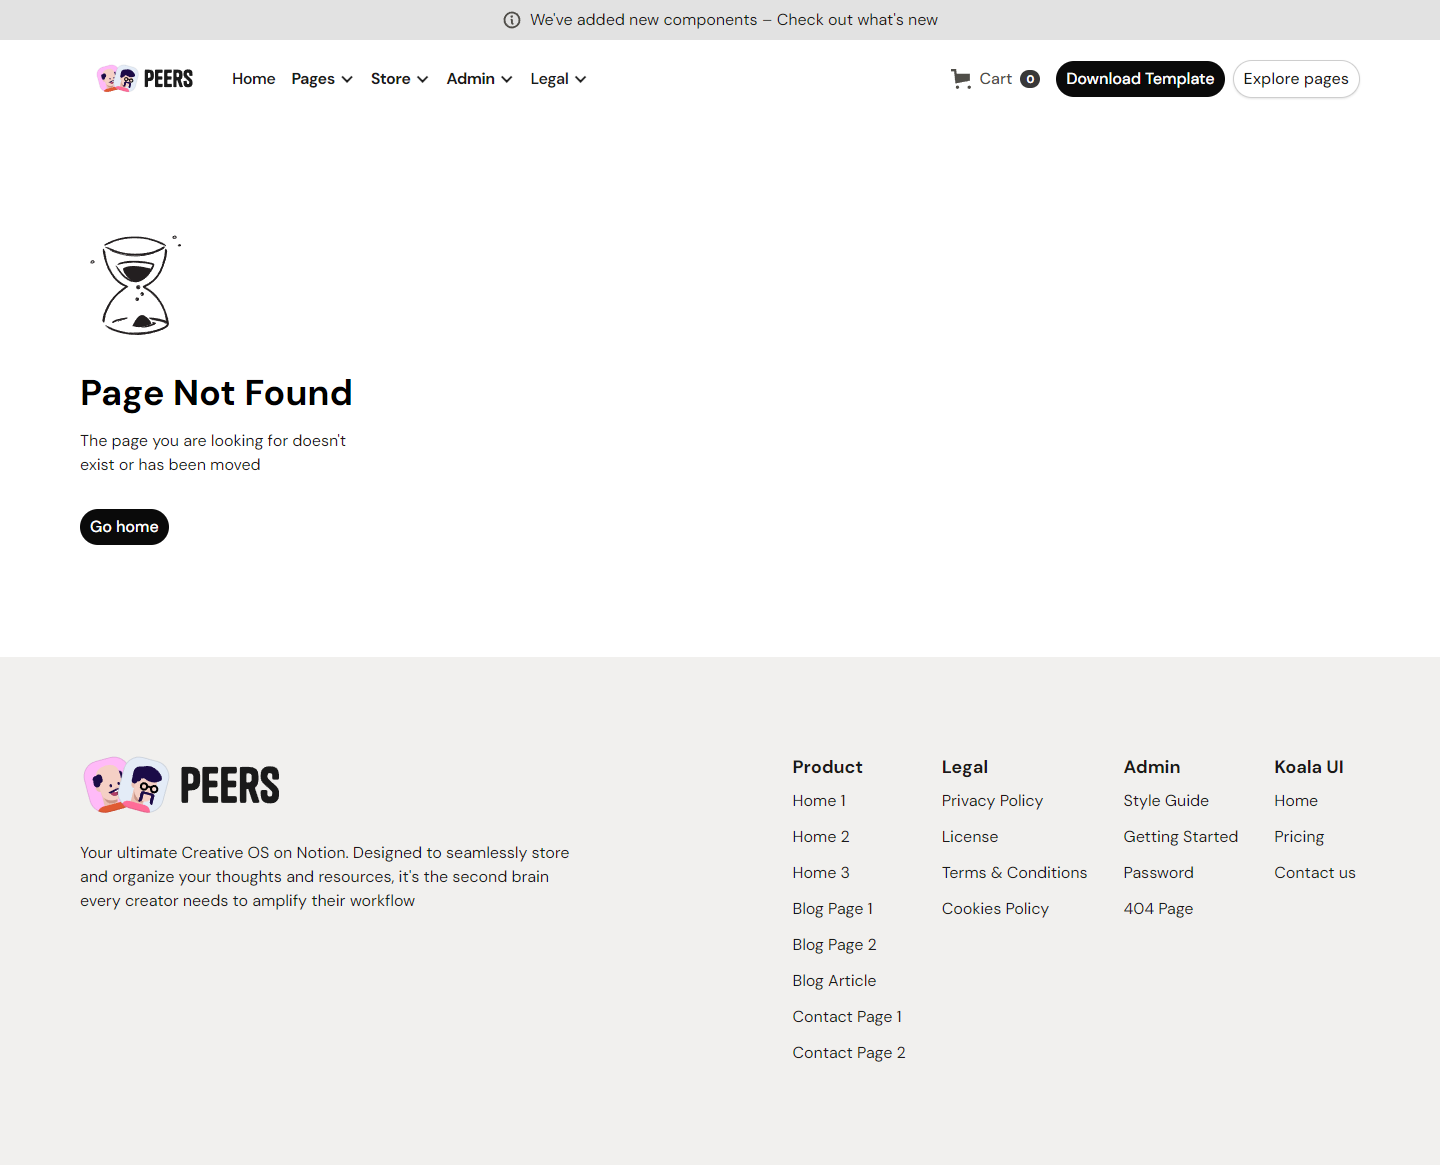Click the Peers logo in the footer
1440x1165 pixels.
point(180,785)
